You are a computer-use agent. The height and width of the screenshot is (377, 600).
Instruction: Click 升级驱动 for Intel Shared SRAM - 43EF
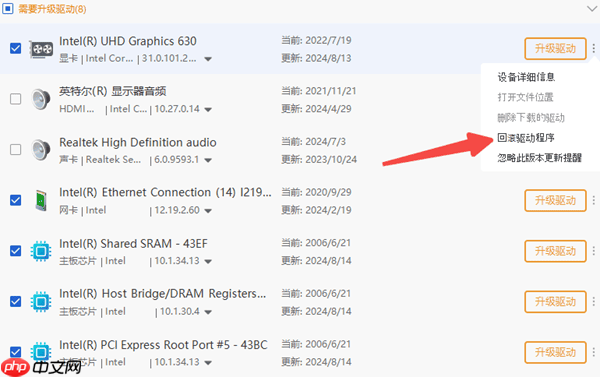click(x=555, y=251)
